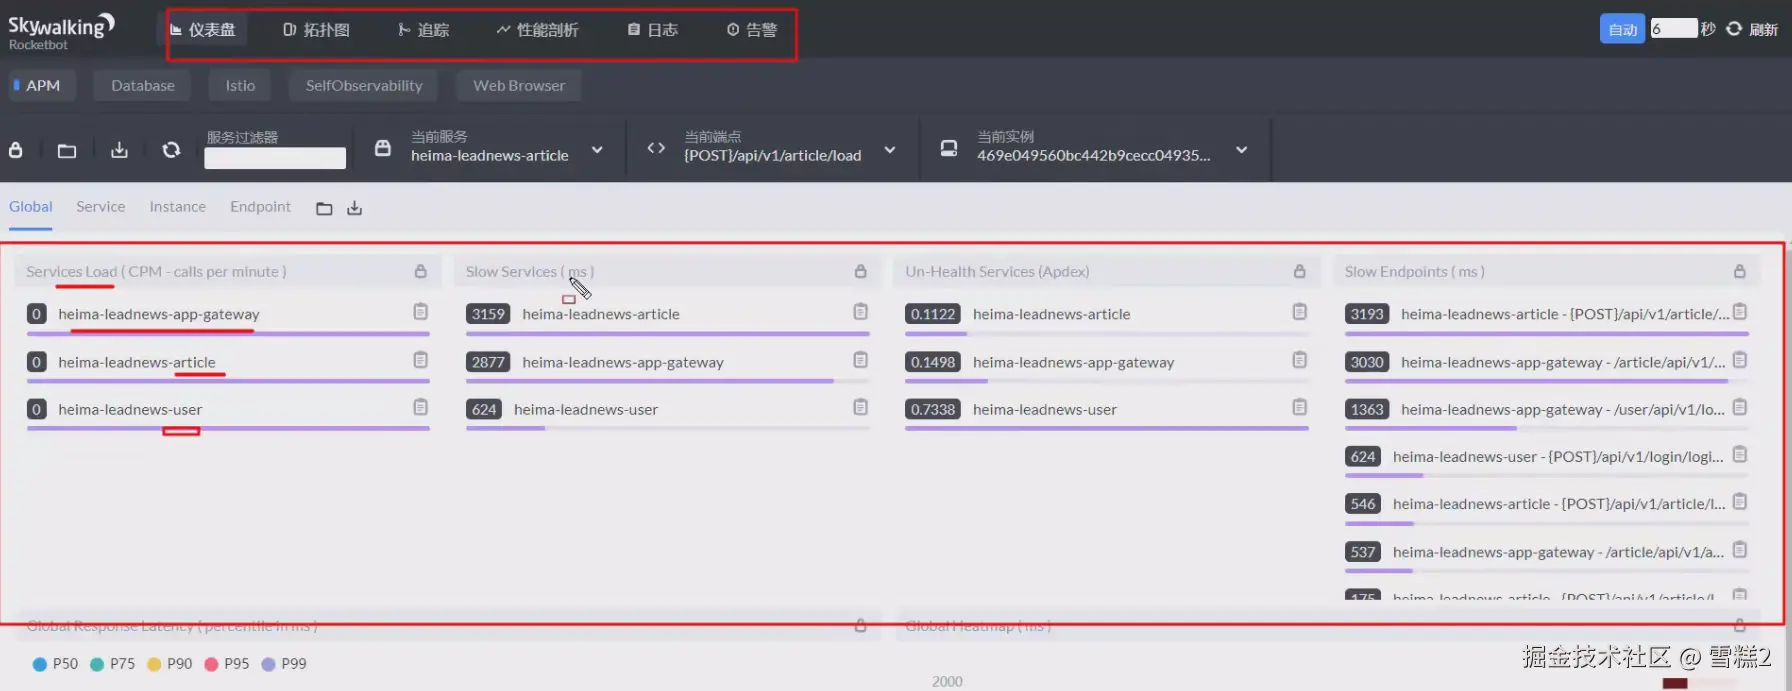Expand the 当前端点 endpoint dropdown
Viewport: 1792px width, 691px height.
pos(890,150)
